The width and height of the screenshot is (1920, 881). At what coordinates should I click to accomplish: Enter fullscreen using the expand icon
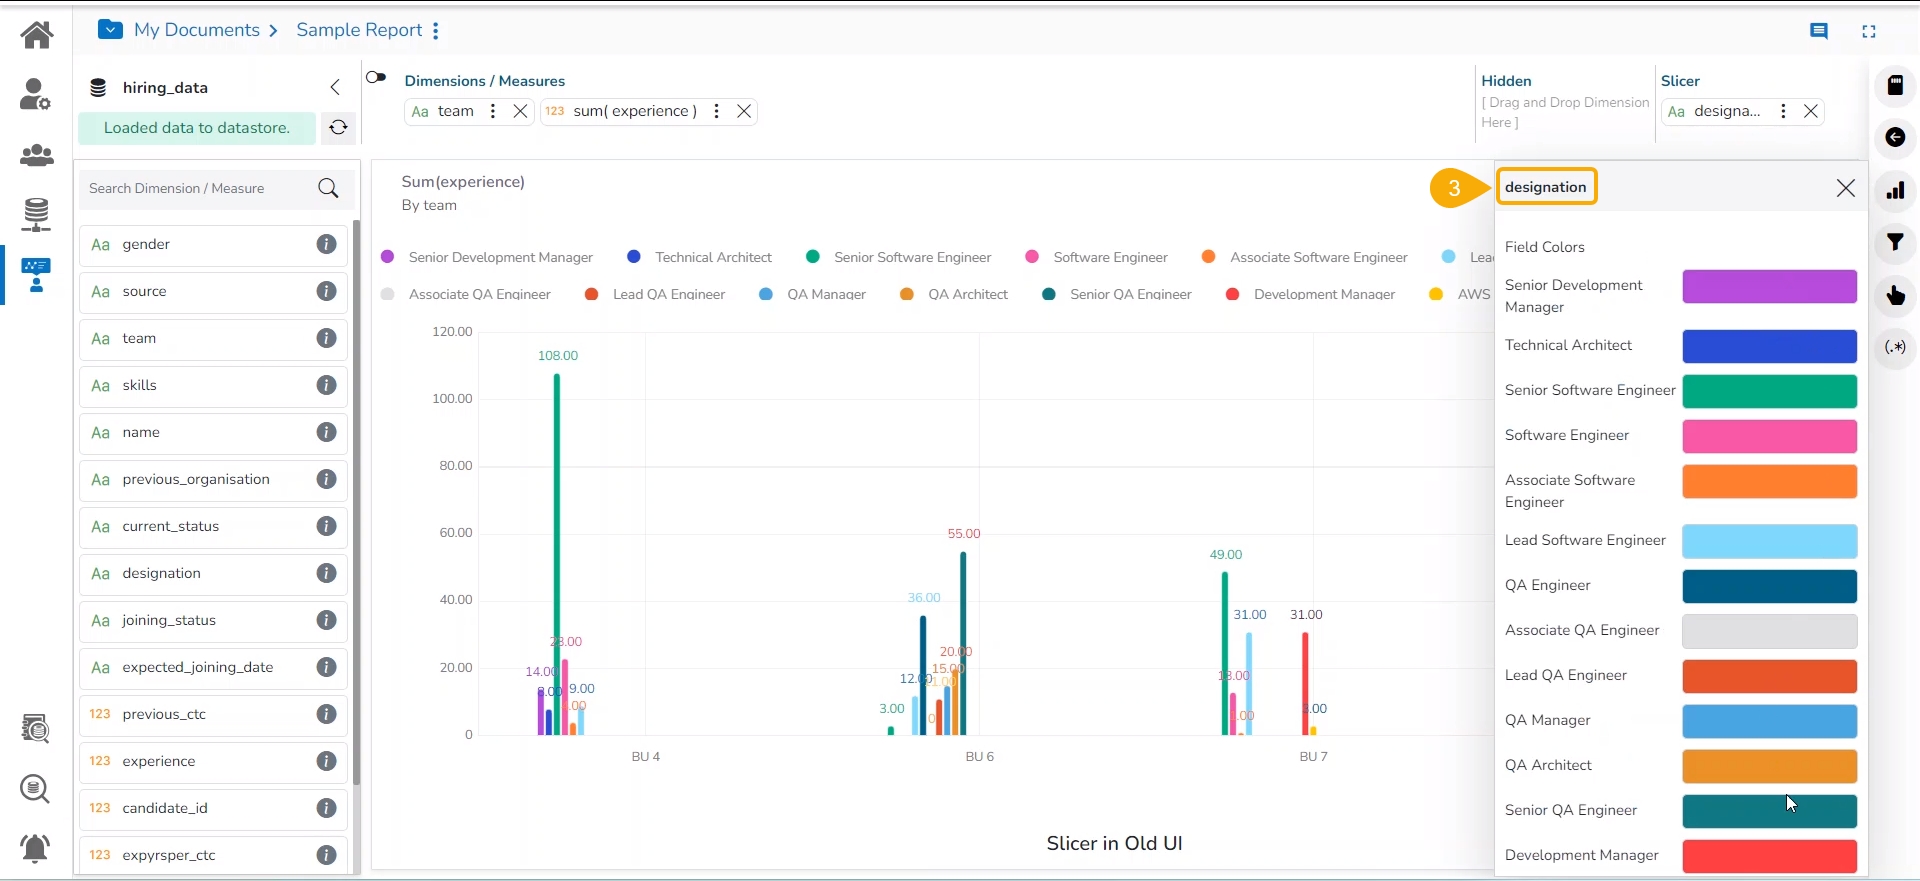tap(1868, 31)
